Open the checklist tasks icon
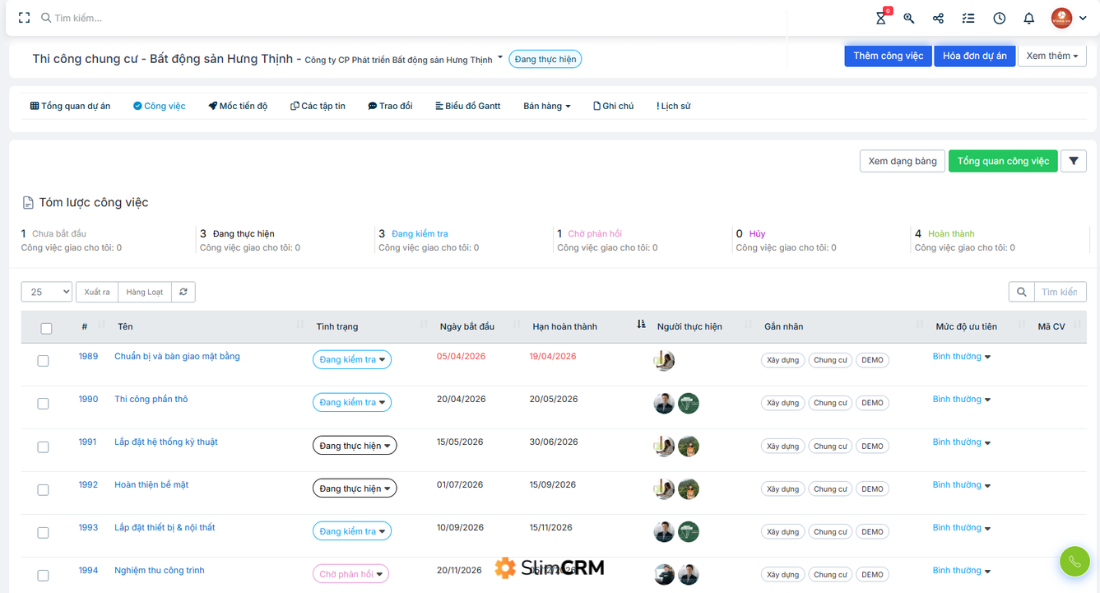The height and width of the screenshot is (593, 1100). [x=968, y=18]
